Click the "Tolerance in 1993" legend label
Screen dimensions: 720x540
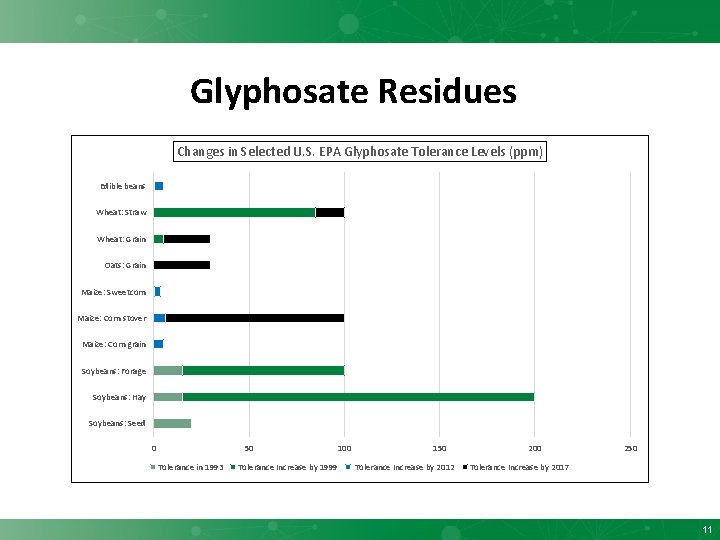tap(191, 467)
